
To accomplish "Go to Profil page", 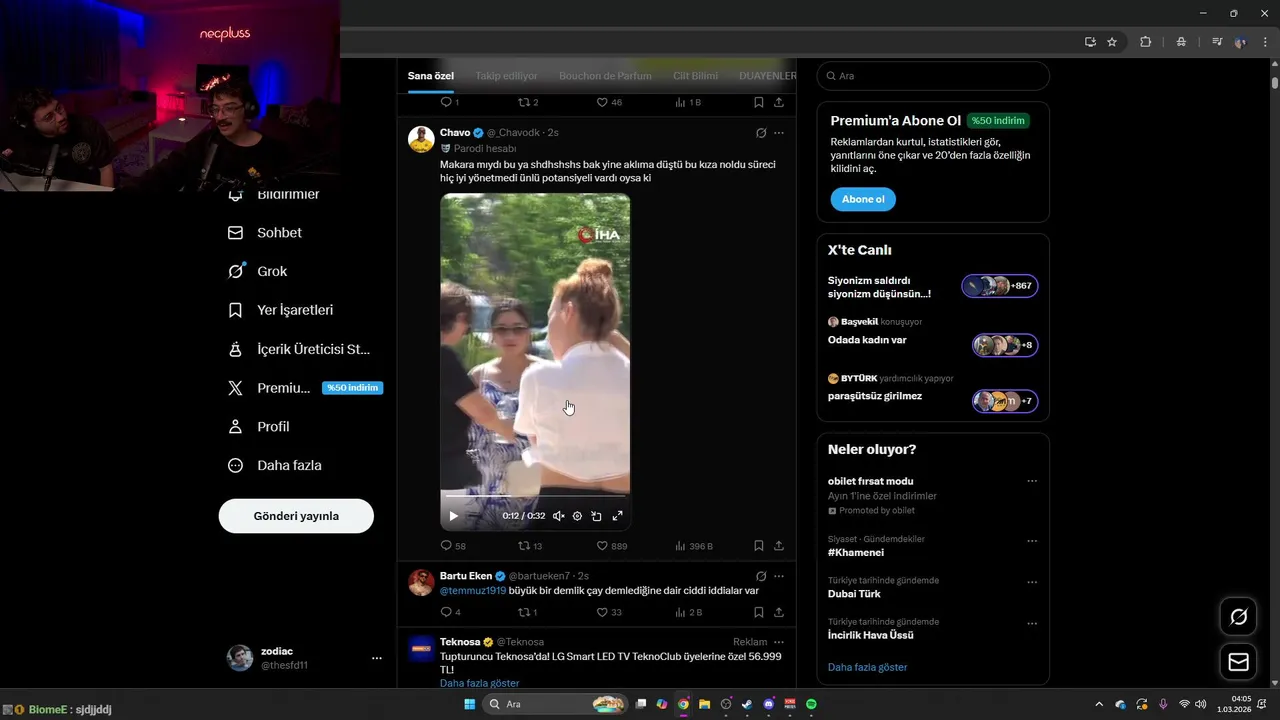I will [260, 427].
